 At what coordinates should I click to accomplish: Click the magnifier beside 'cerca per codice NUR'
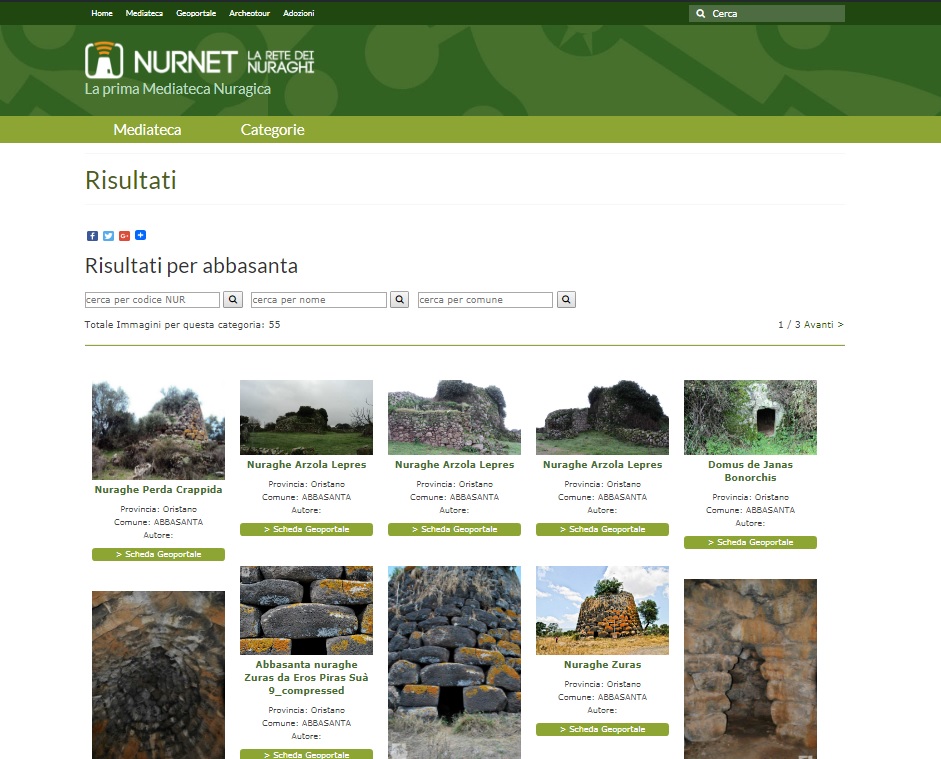(x=233, y=299)
